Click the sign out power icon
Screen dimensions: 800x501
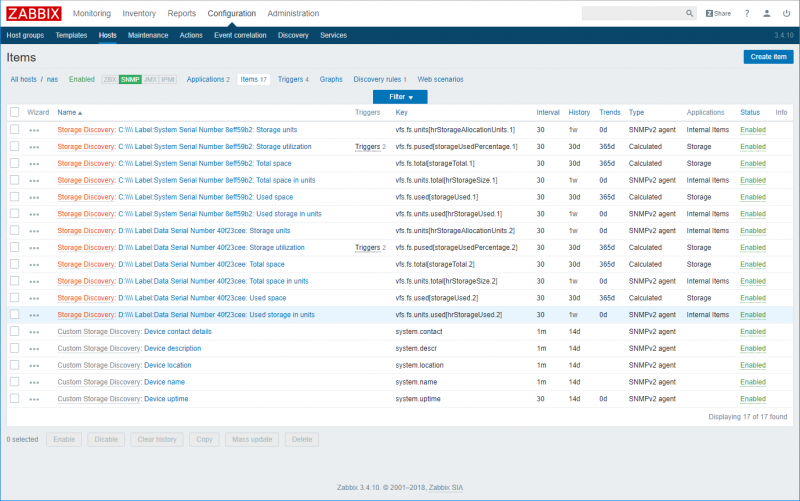coord(785,14)
